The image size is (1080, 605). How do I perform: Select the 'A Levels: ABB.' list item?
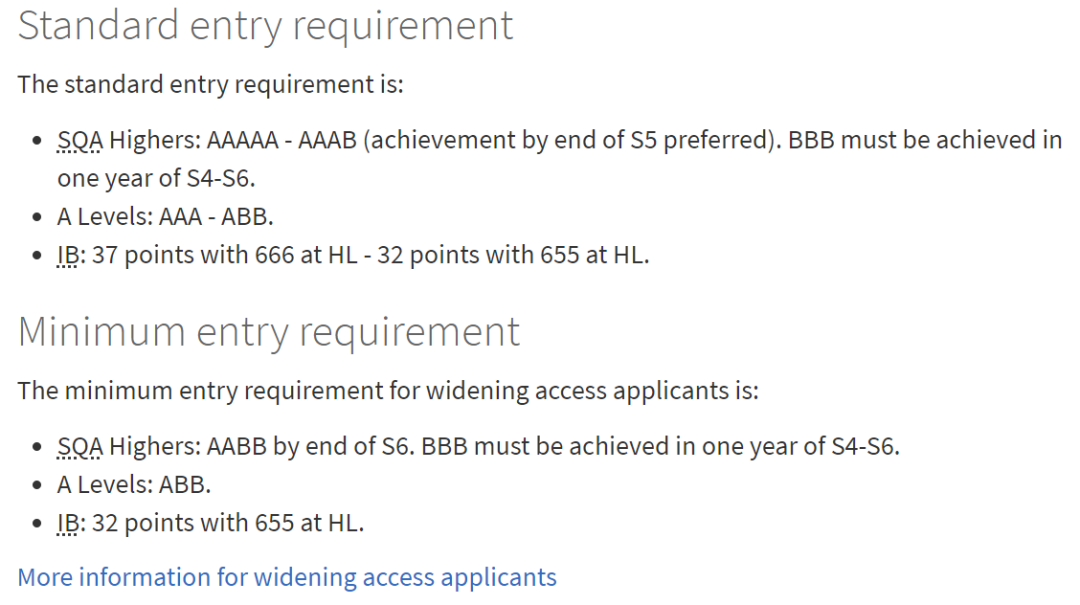point(134,484)
